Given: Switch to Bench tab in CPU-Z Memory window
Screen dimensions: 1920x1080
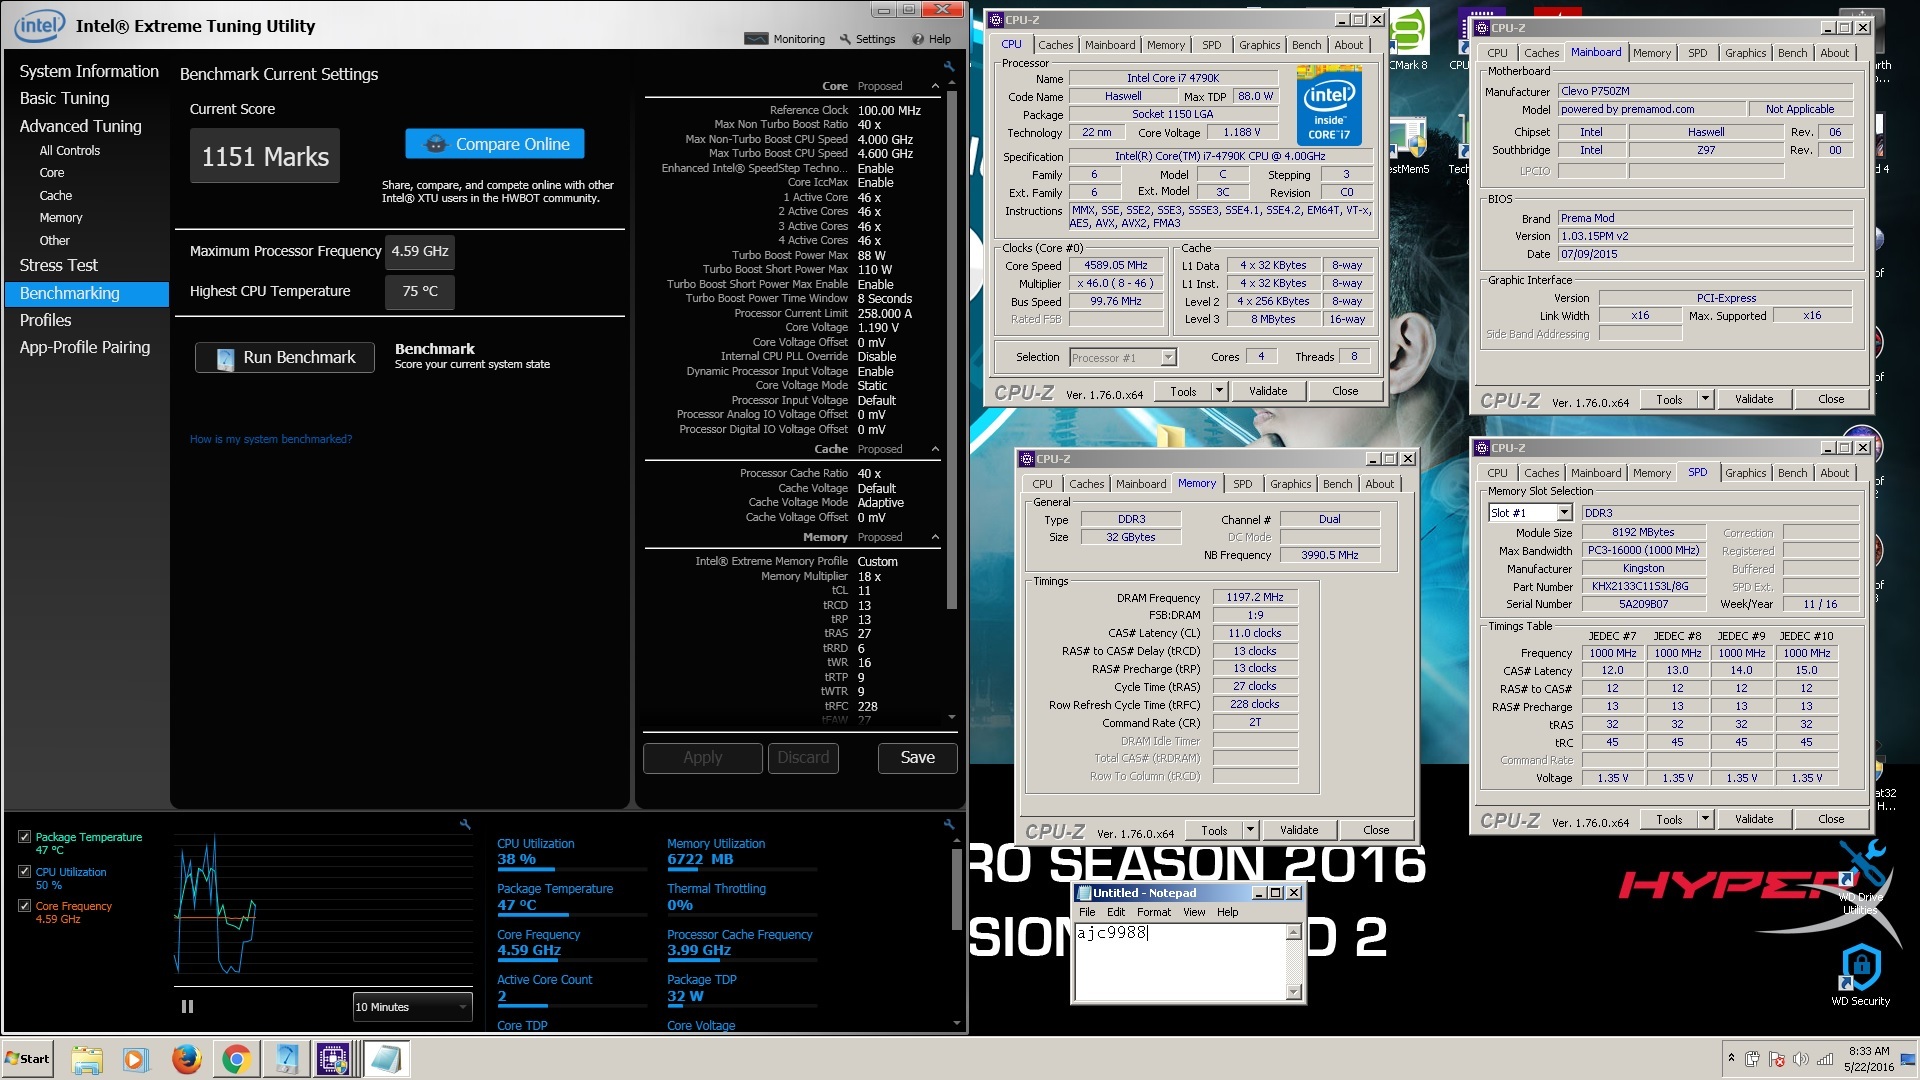Looking at the screenshot, I should tap(1337, 484).
